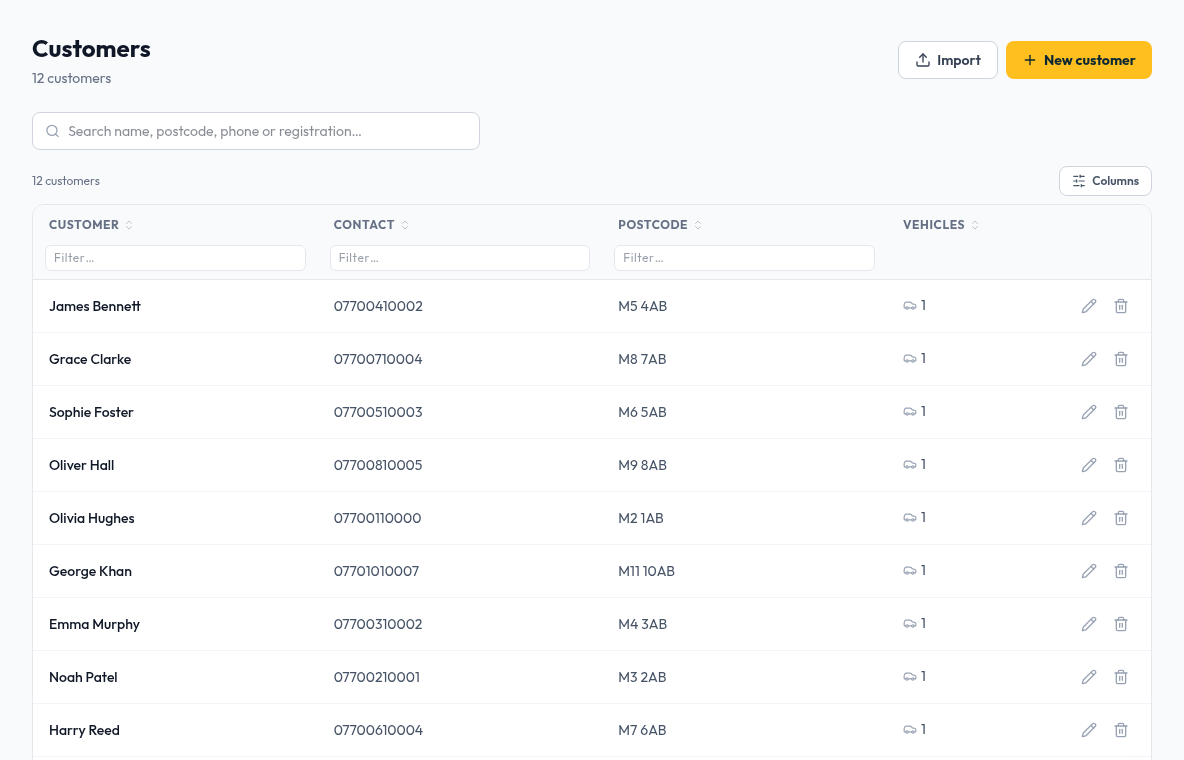
Task: Delete Grace Clarke's row
Action: [1121, 359]
